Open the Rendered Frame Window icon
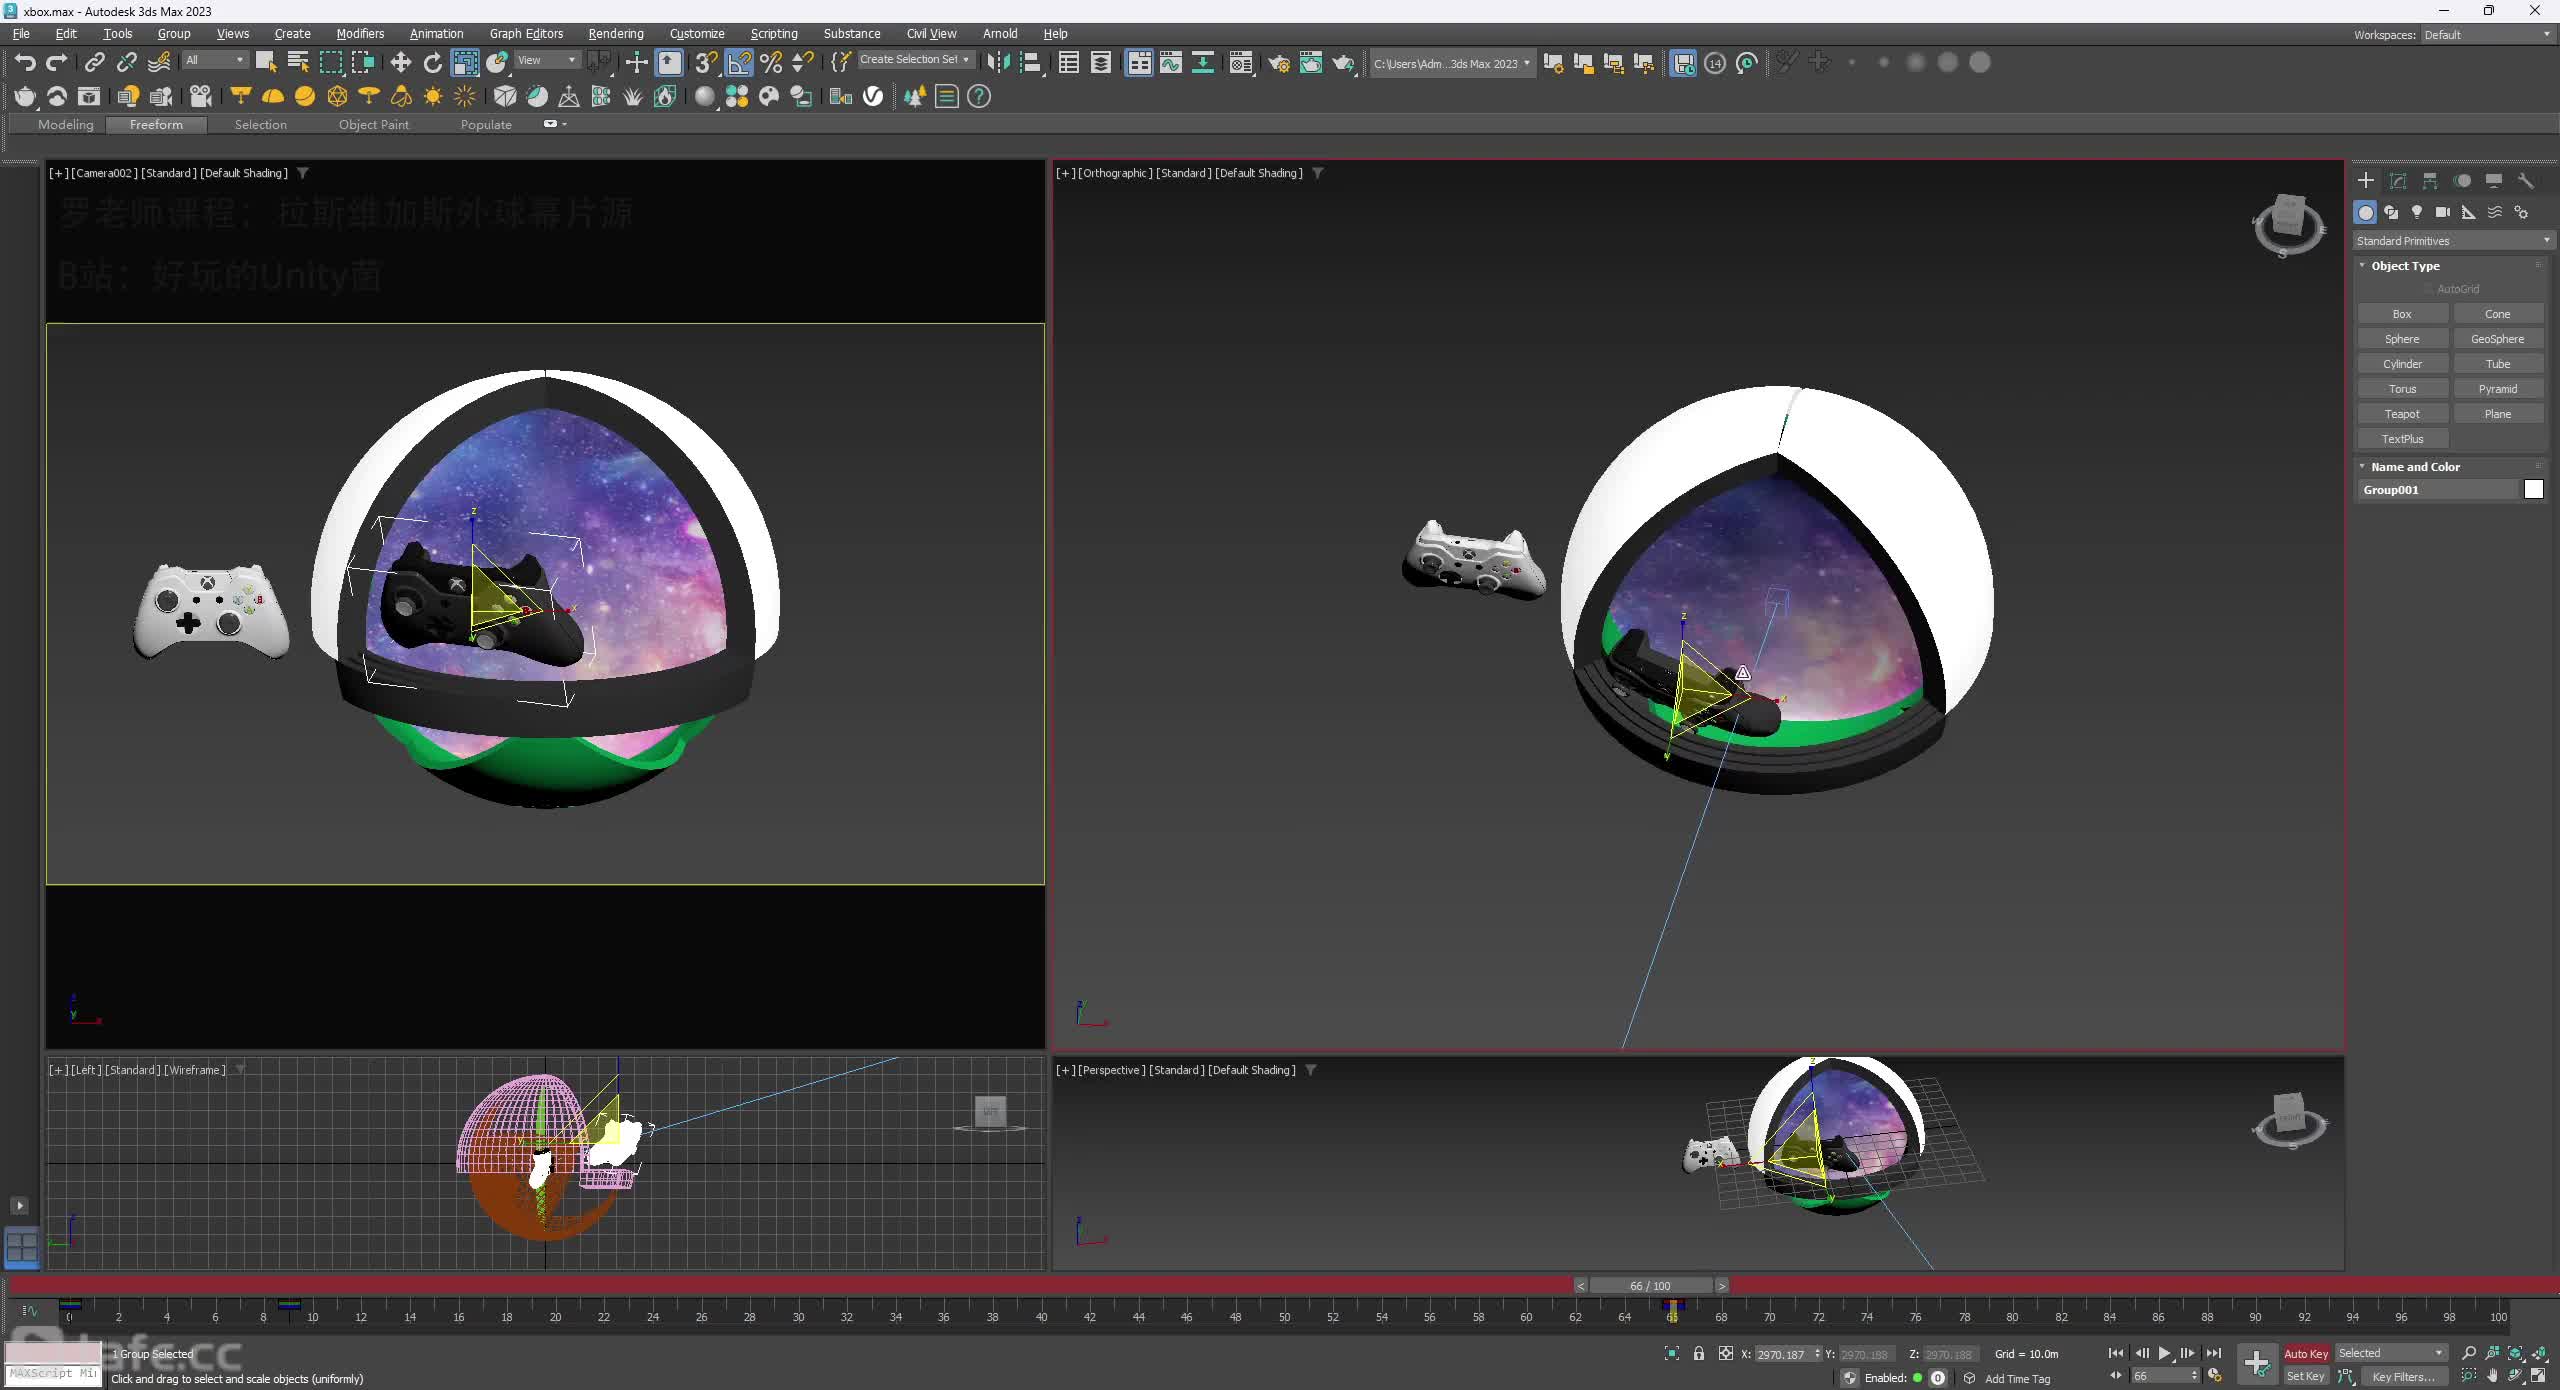2560x1390 pixels. 1311,63
